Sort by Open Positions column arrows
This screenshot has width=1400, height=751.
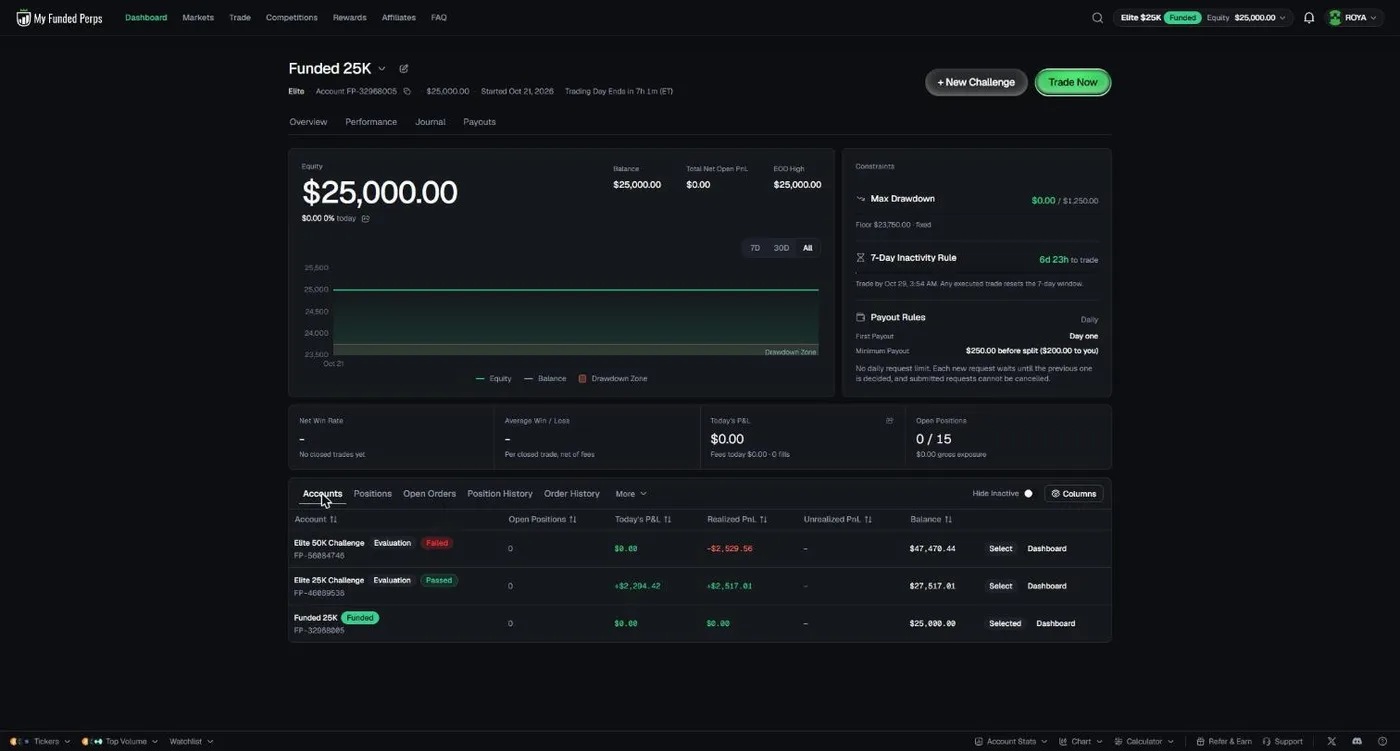pos(573,519)
